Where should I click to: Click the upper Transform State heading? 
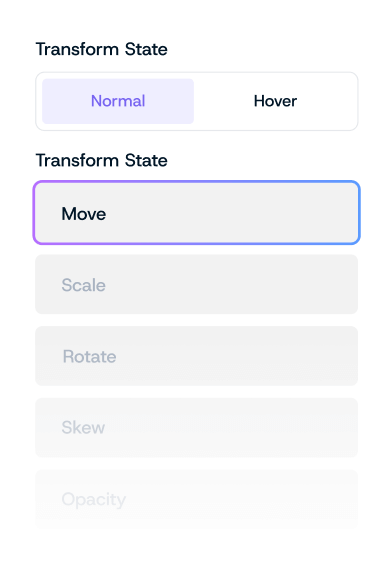click(x=102, y=49)
